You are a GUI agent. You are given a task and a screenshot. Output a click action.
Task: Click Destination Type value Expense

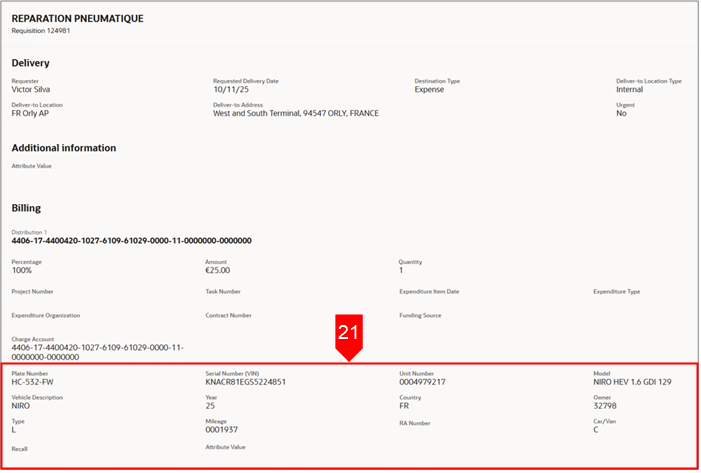coord(429,89)
